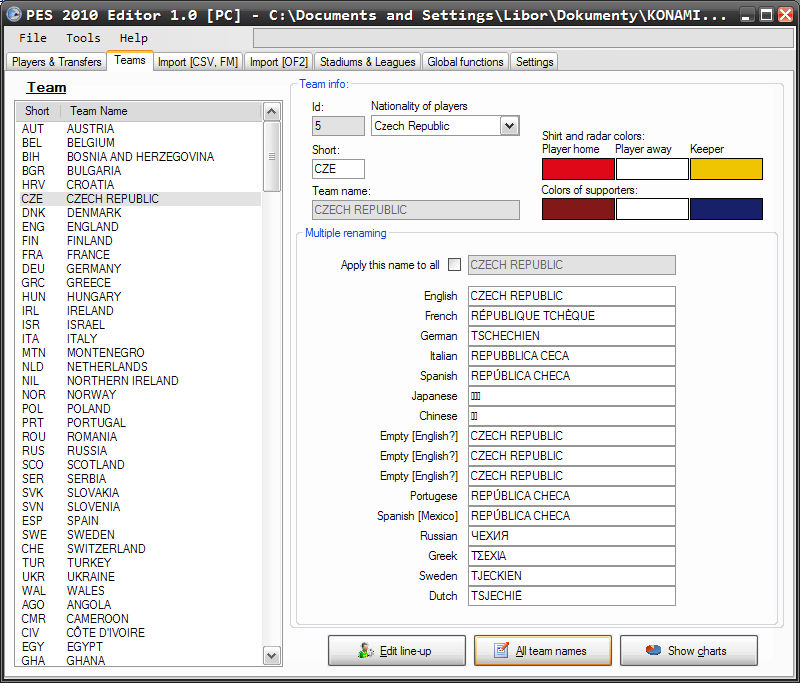Pick the yellow Keeper color swatch
Image resolution: width=800 pixels, height=683 pixels.
[x=726, y=169]
